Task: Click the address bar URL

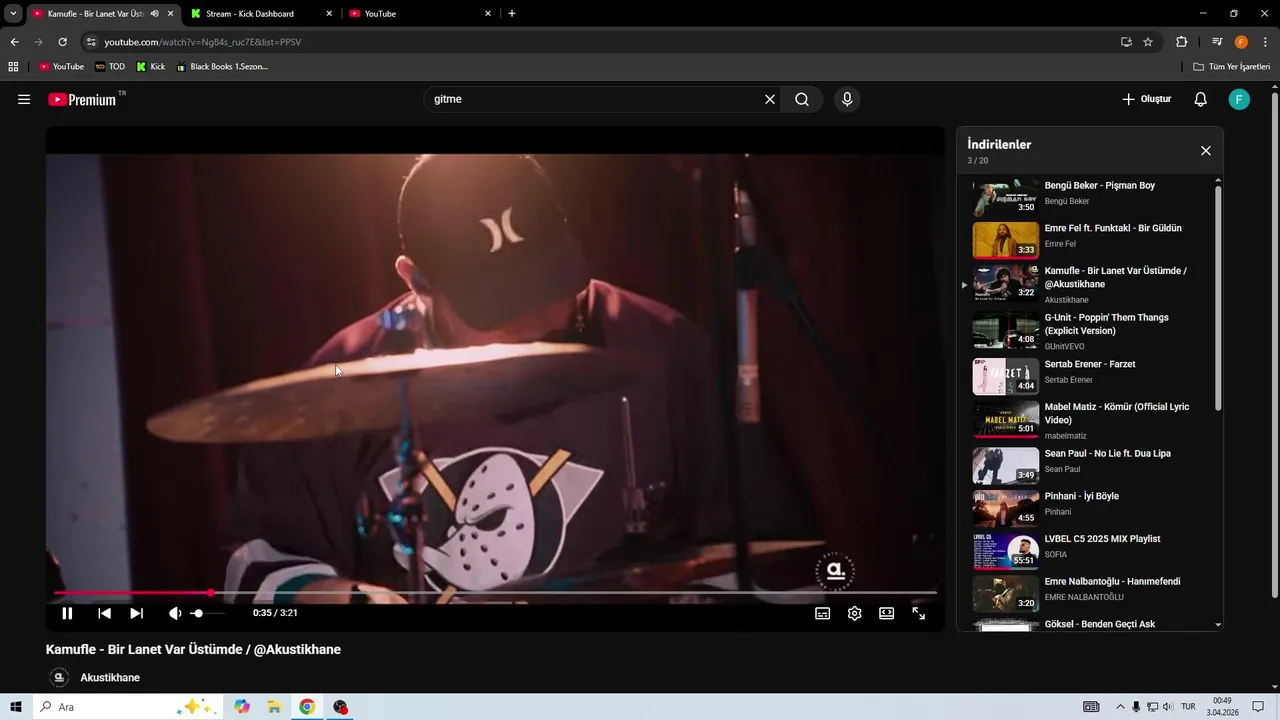Action: pyautogui.click(x=202, y=42)
